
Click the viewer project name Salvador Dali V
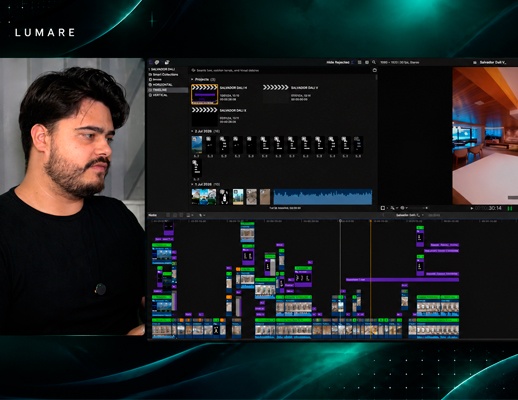pyautogui.click(x=493, y=62)
